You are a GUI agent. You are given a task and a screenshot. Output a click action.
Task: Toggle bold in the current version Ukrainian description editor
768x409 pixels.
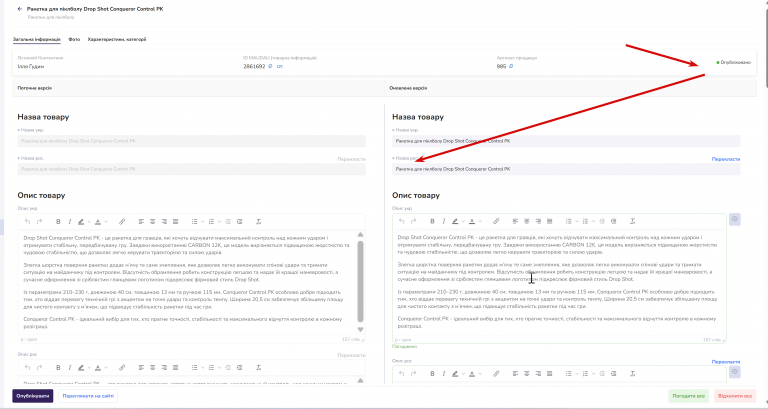tap(58, 221)
